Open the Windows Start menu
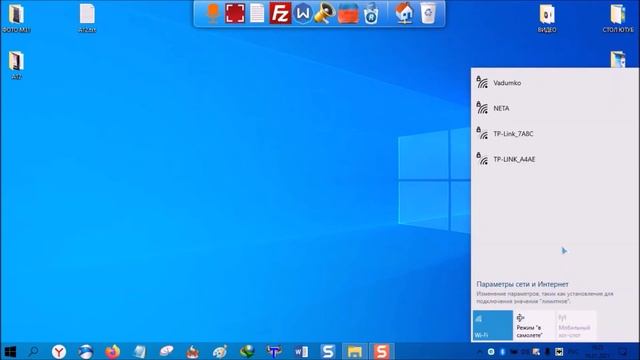This screenshot has height=360, width=640. coord(10,351)
